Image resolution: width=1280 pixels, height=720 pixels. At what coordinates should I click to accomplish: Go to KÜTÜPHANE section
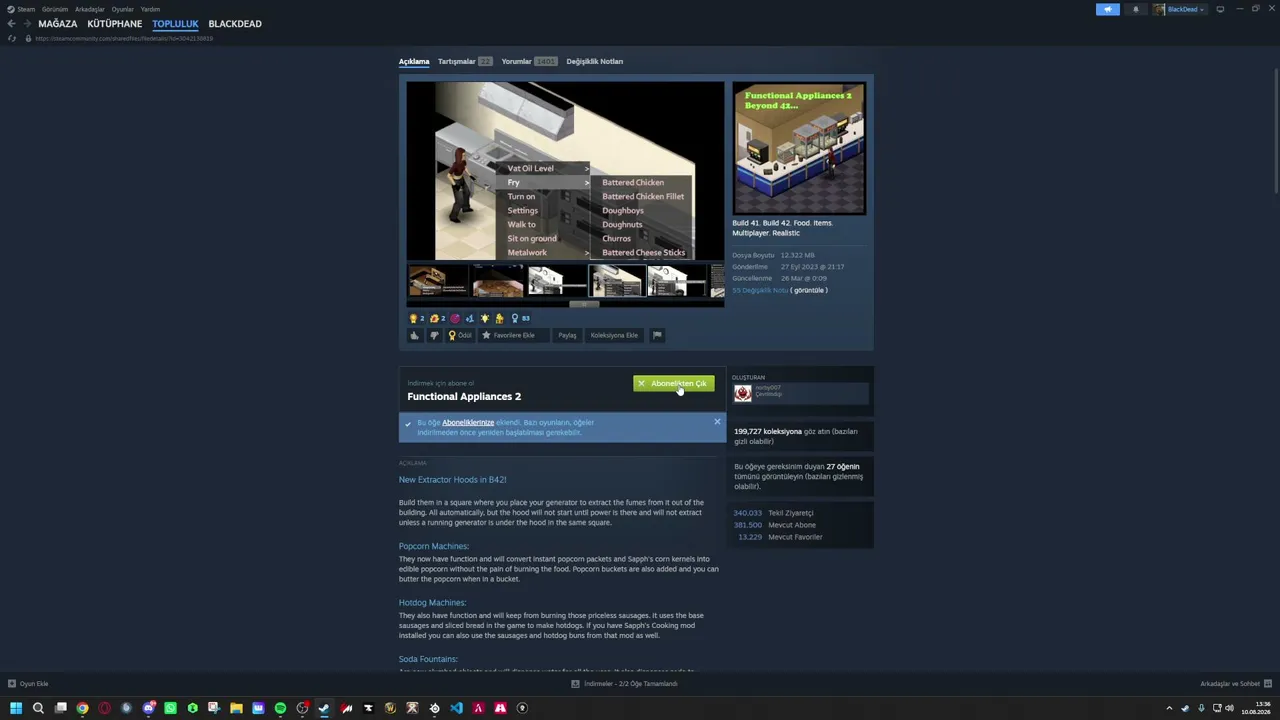[x=115, y=24]
